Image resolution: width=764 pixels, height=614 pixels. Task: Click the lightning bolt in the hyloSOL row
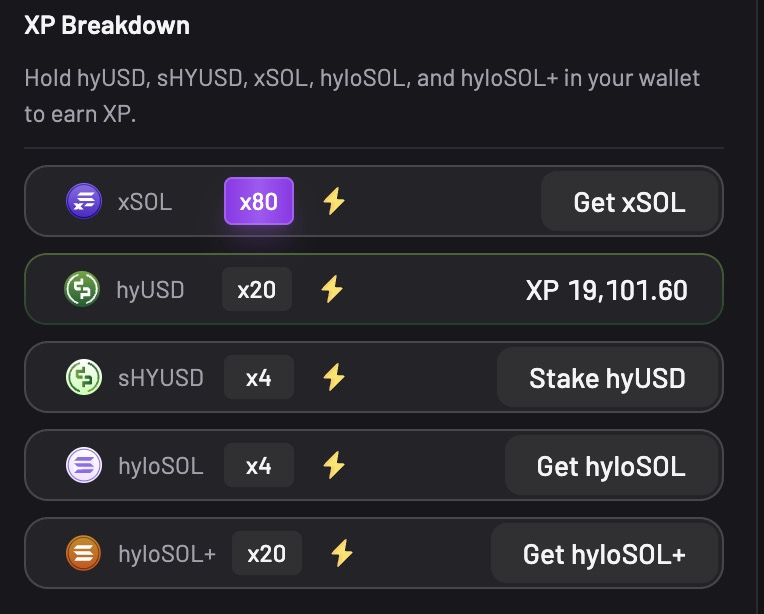tap(334, 465)
